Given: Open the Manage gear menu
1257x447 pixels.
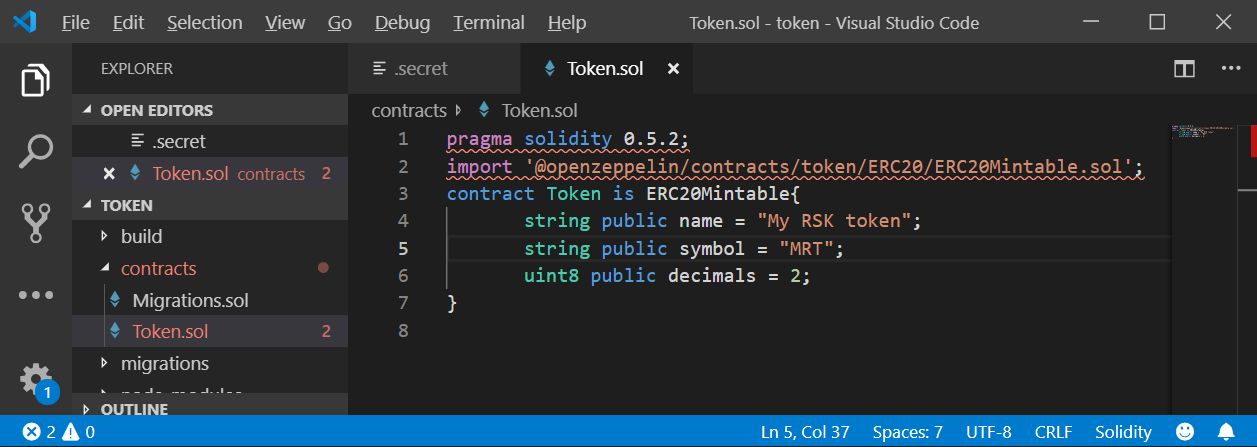Looking at the screenshot, I should point(36,381).
